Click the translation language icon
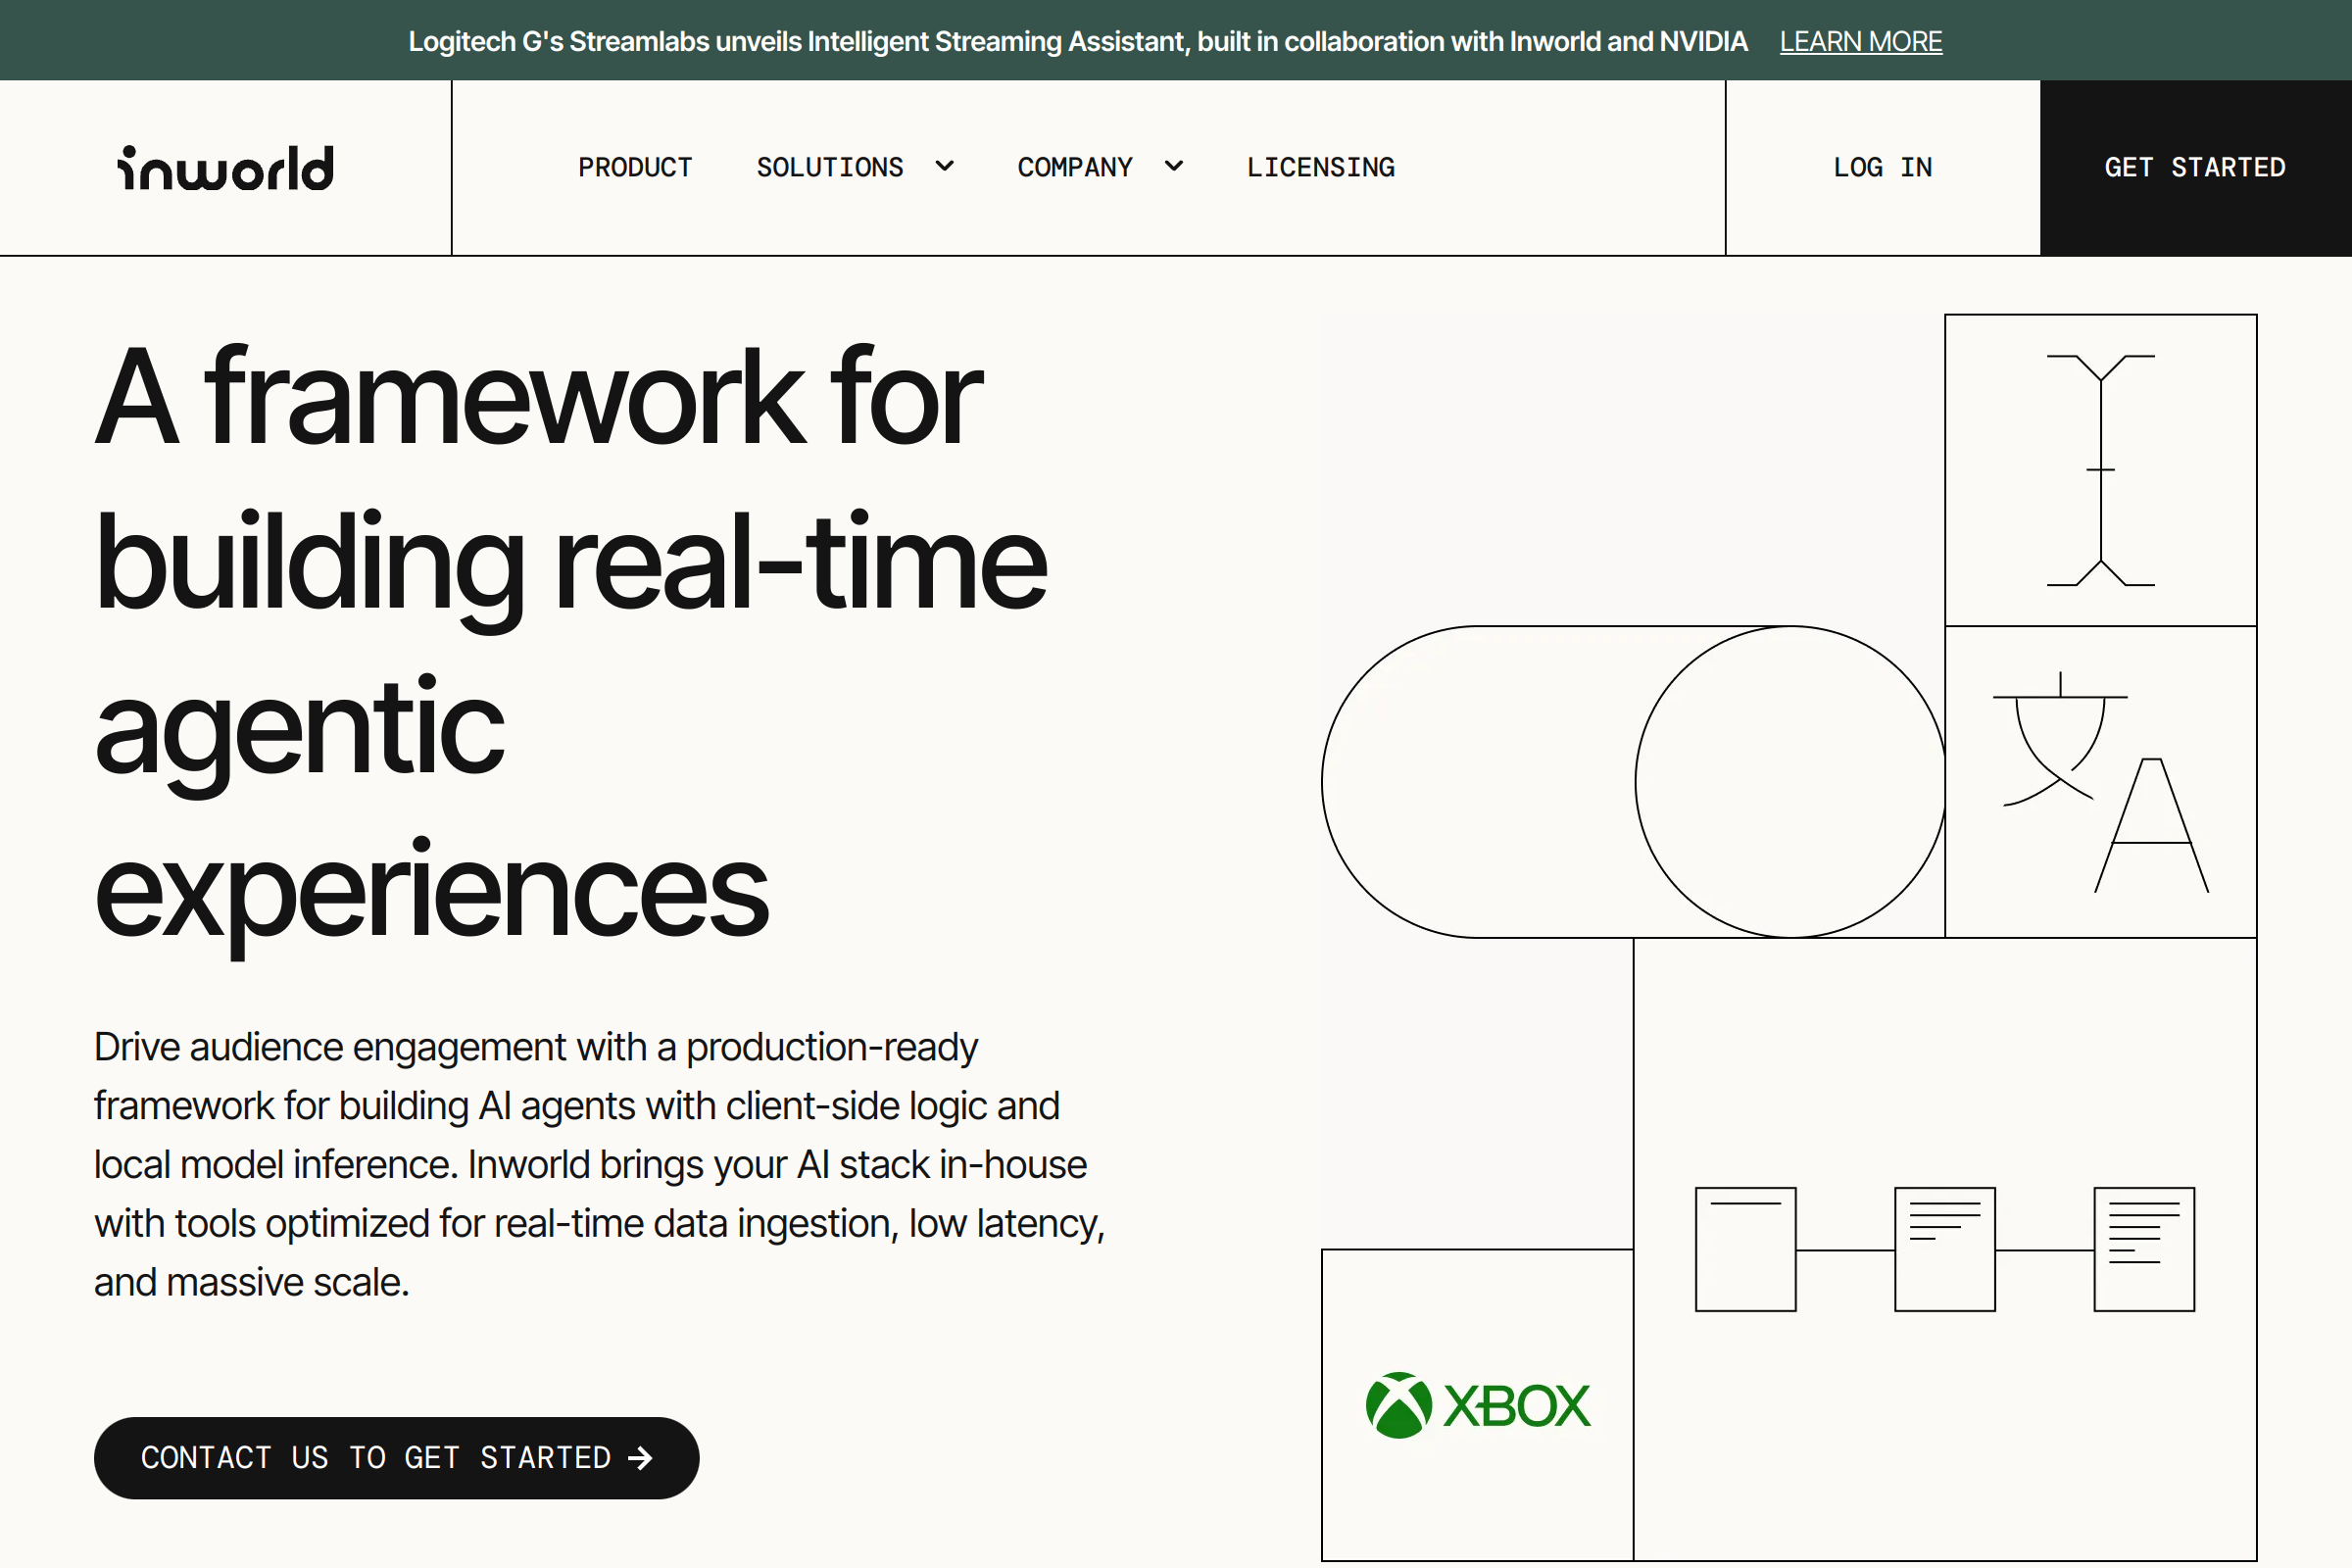This screenshot has width=2352, height=1568. pos(2100,782)
